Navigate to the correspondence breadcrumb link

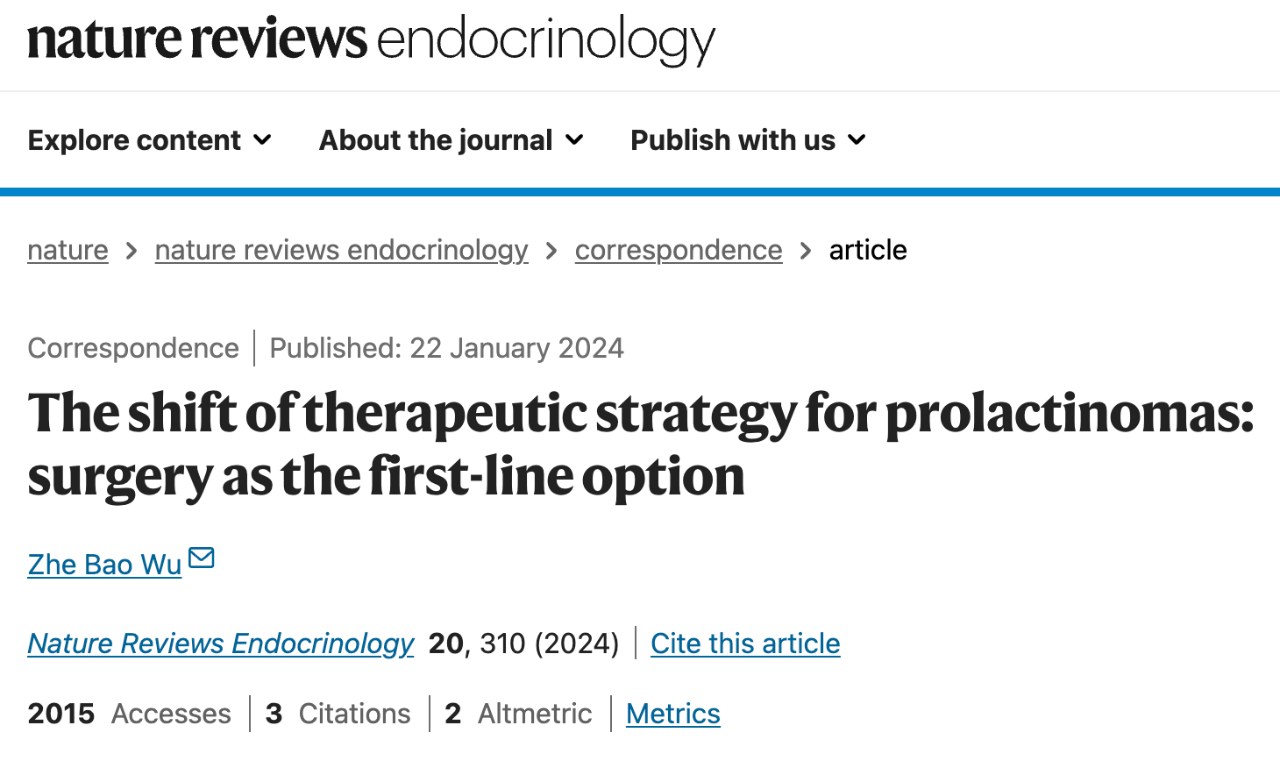[678, 249]
